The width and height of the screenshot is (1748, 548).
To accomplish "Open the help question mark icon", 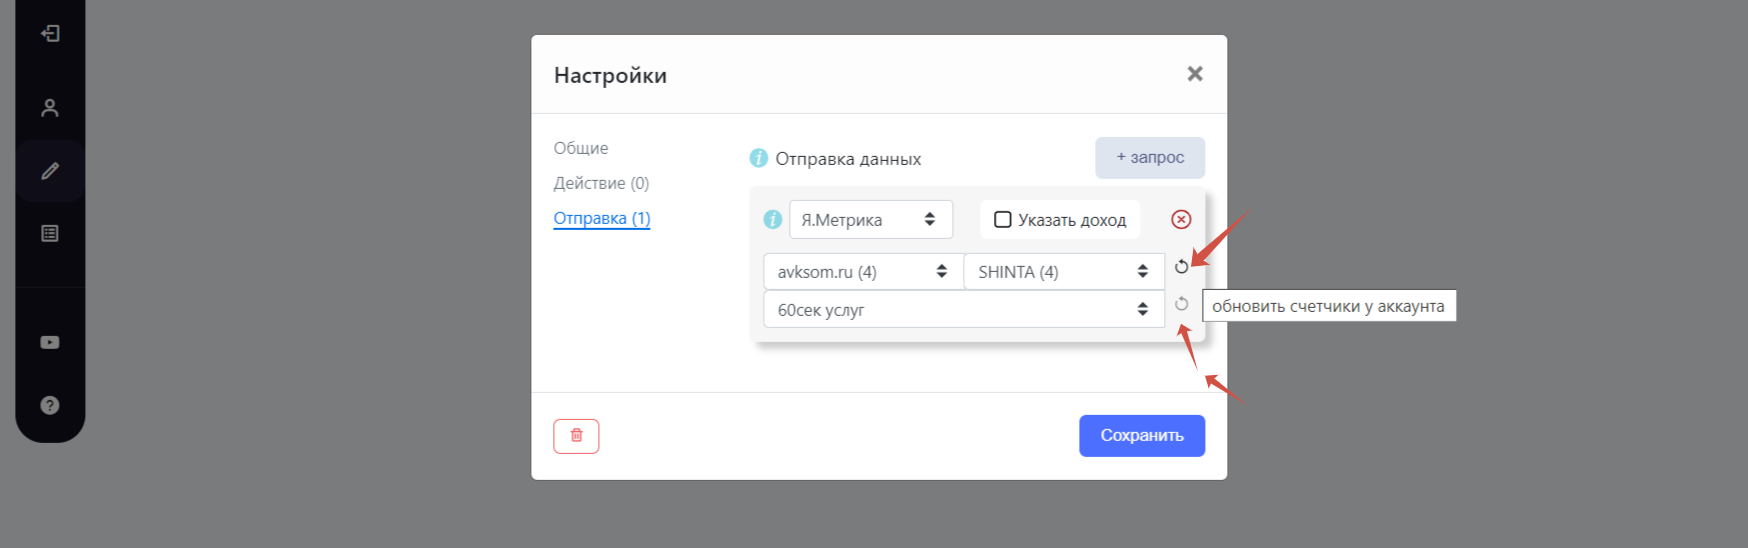I will (50, 405).
